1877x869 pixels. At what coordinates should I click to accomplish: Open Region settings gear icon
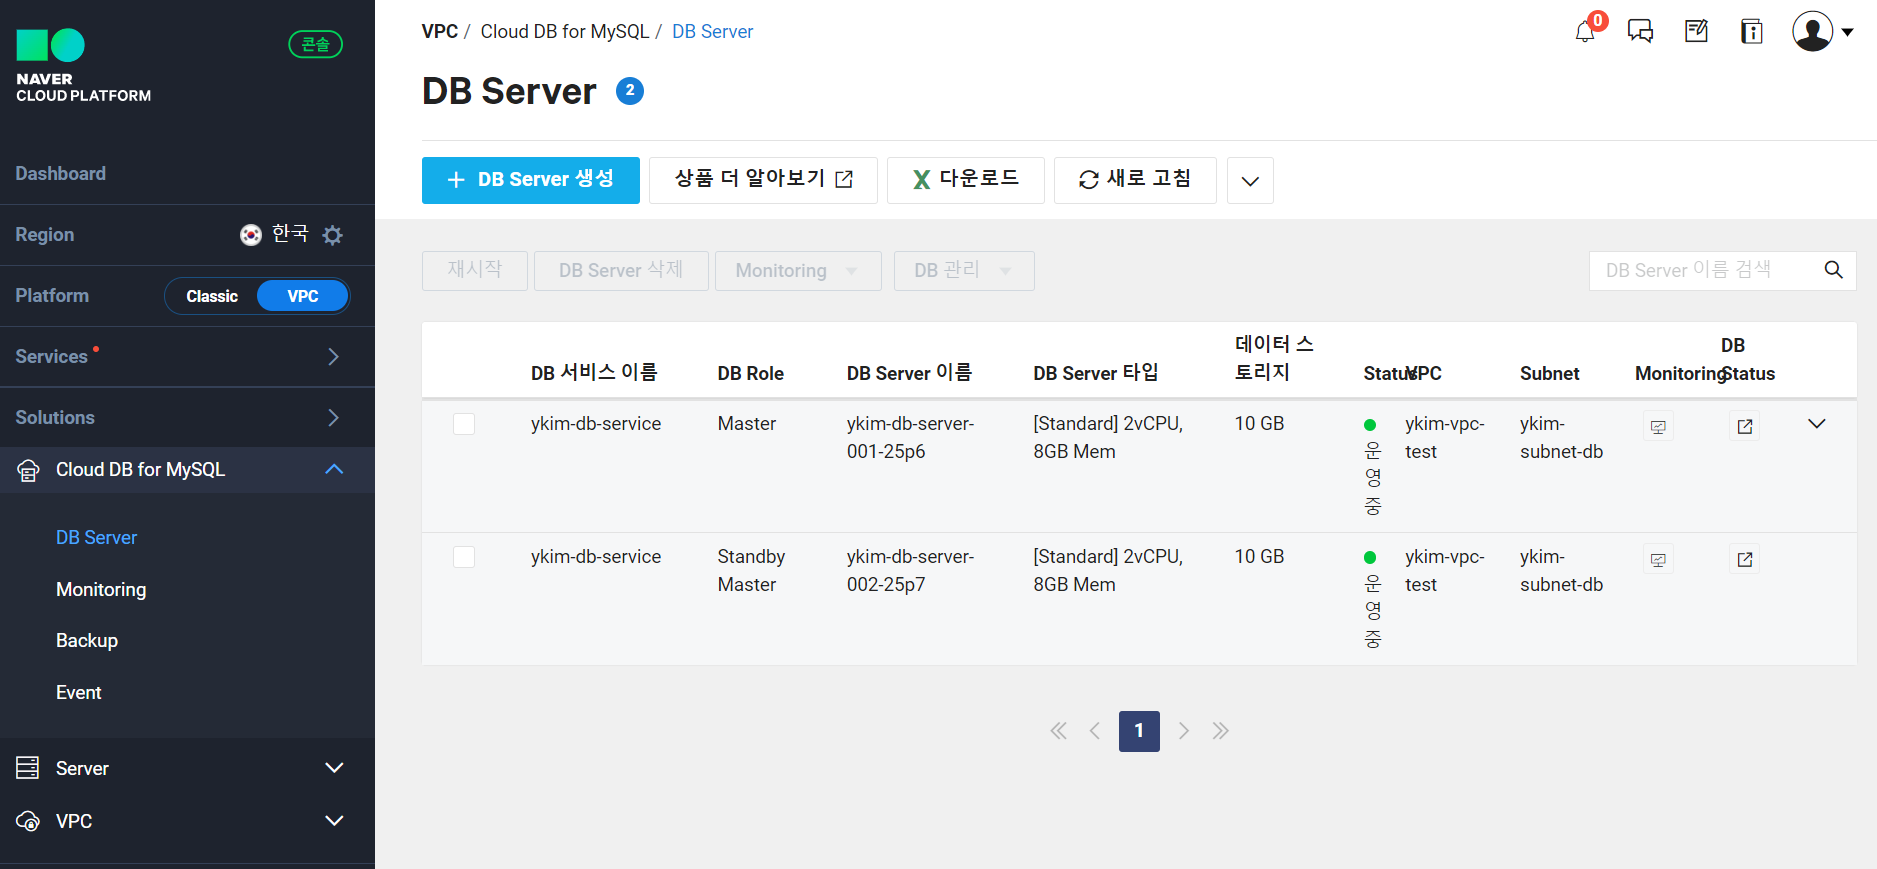click(333, 235)
